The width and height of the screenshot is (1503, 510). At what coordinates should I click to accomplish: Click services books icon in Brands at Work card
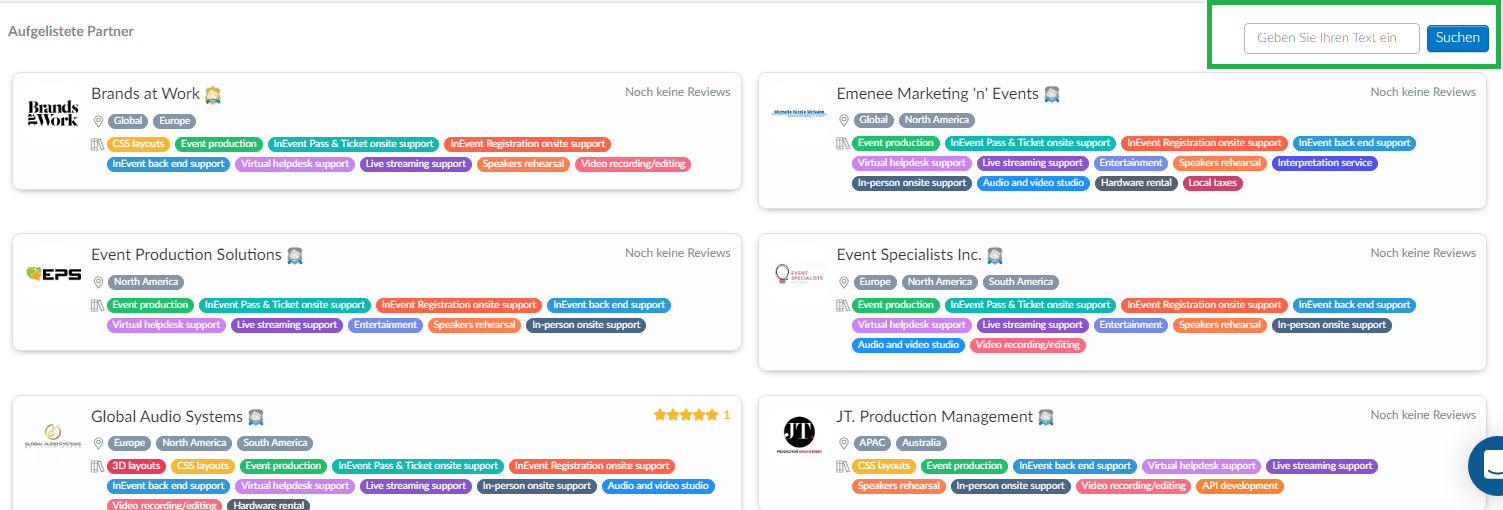98,144
